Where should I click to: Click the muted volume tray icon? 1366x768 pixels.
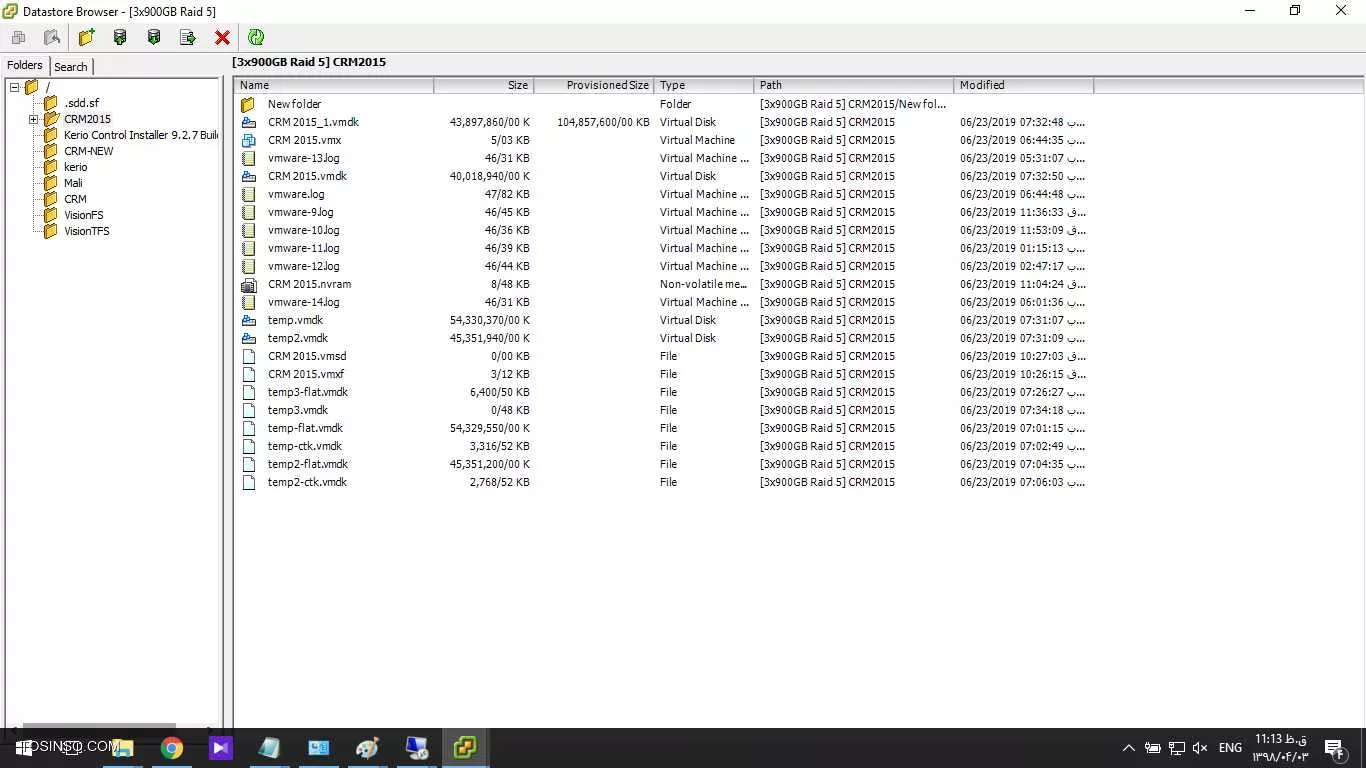[x=1200, y=748]
